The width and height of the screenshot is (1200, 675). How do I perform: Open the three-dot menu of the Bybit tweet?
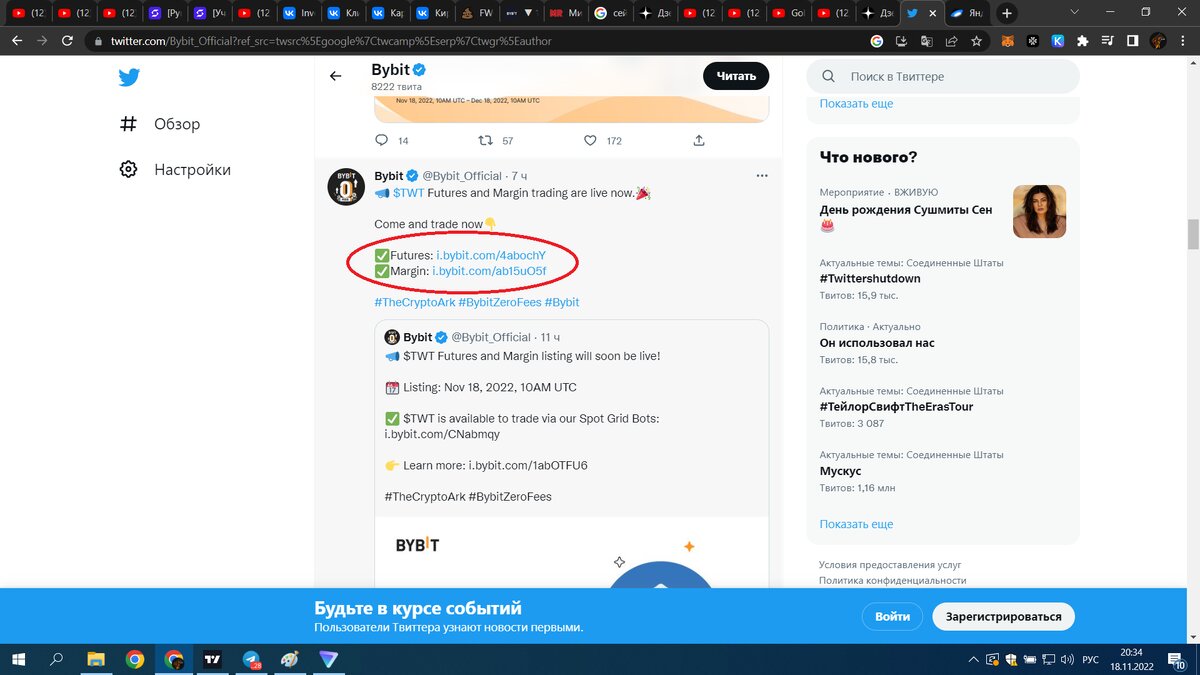pyautogui.click(x=762, y=176)
